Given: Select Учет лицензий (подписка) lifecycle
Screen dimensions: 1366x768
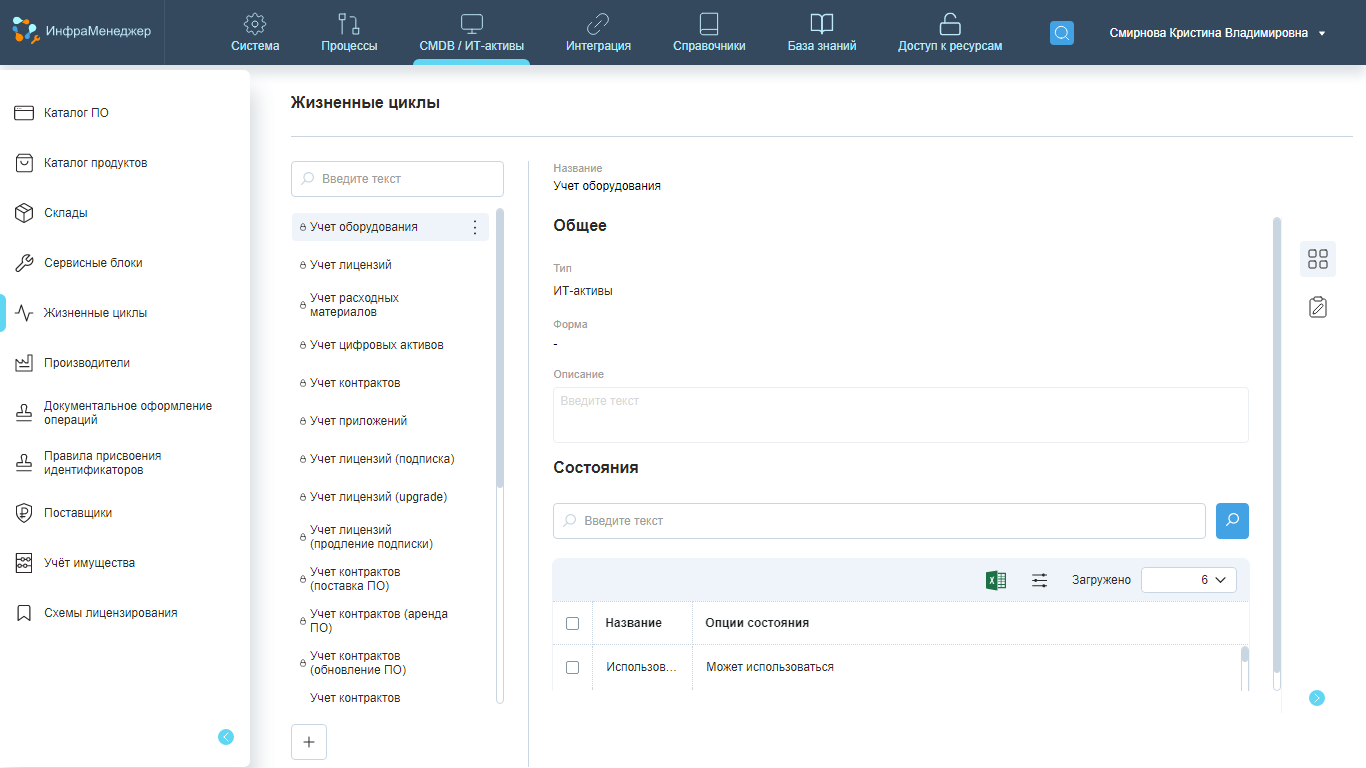Looking at the screenshot, I should tap(382, 459).
